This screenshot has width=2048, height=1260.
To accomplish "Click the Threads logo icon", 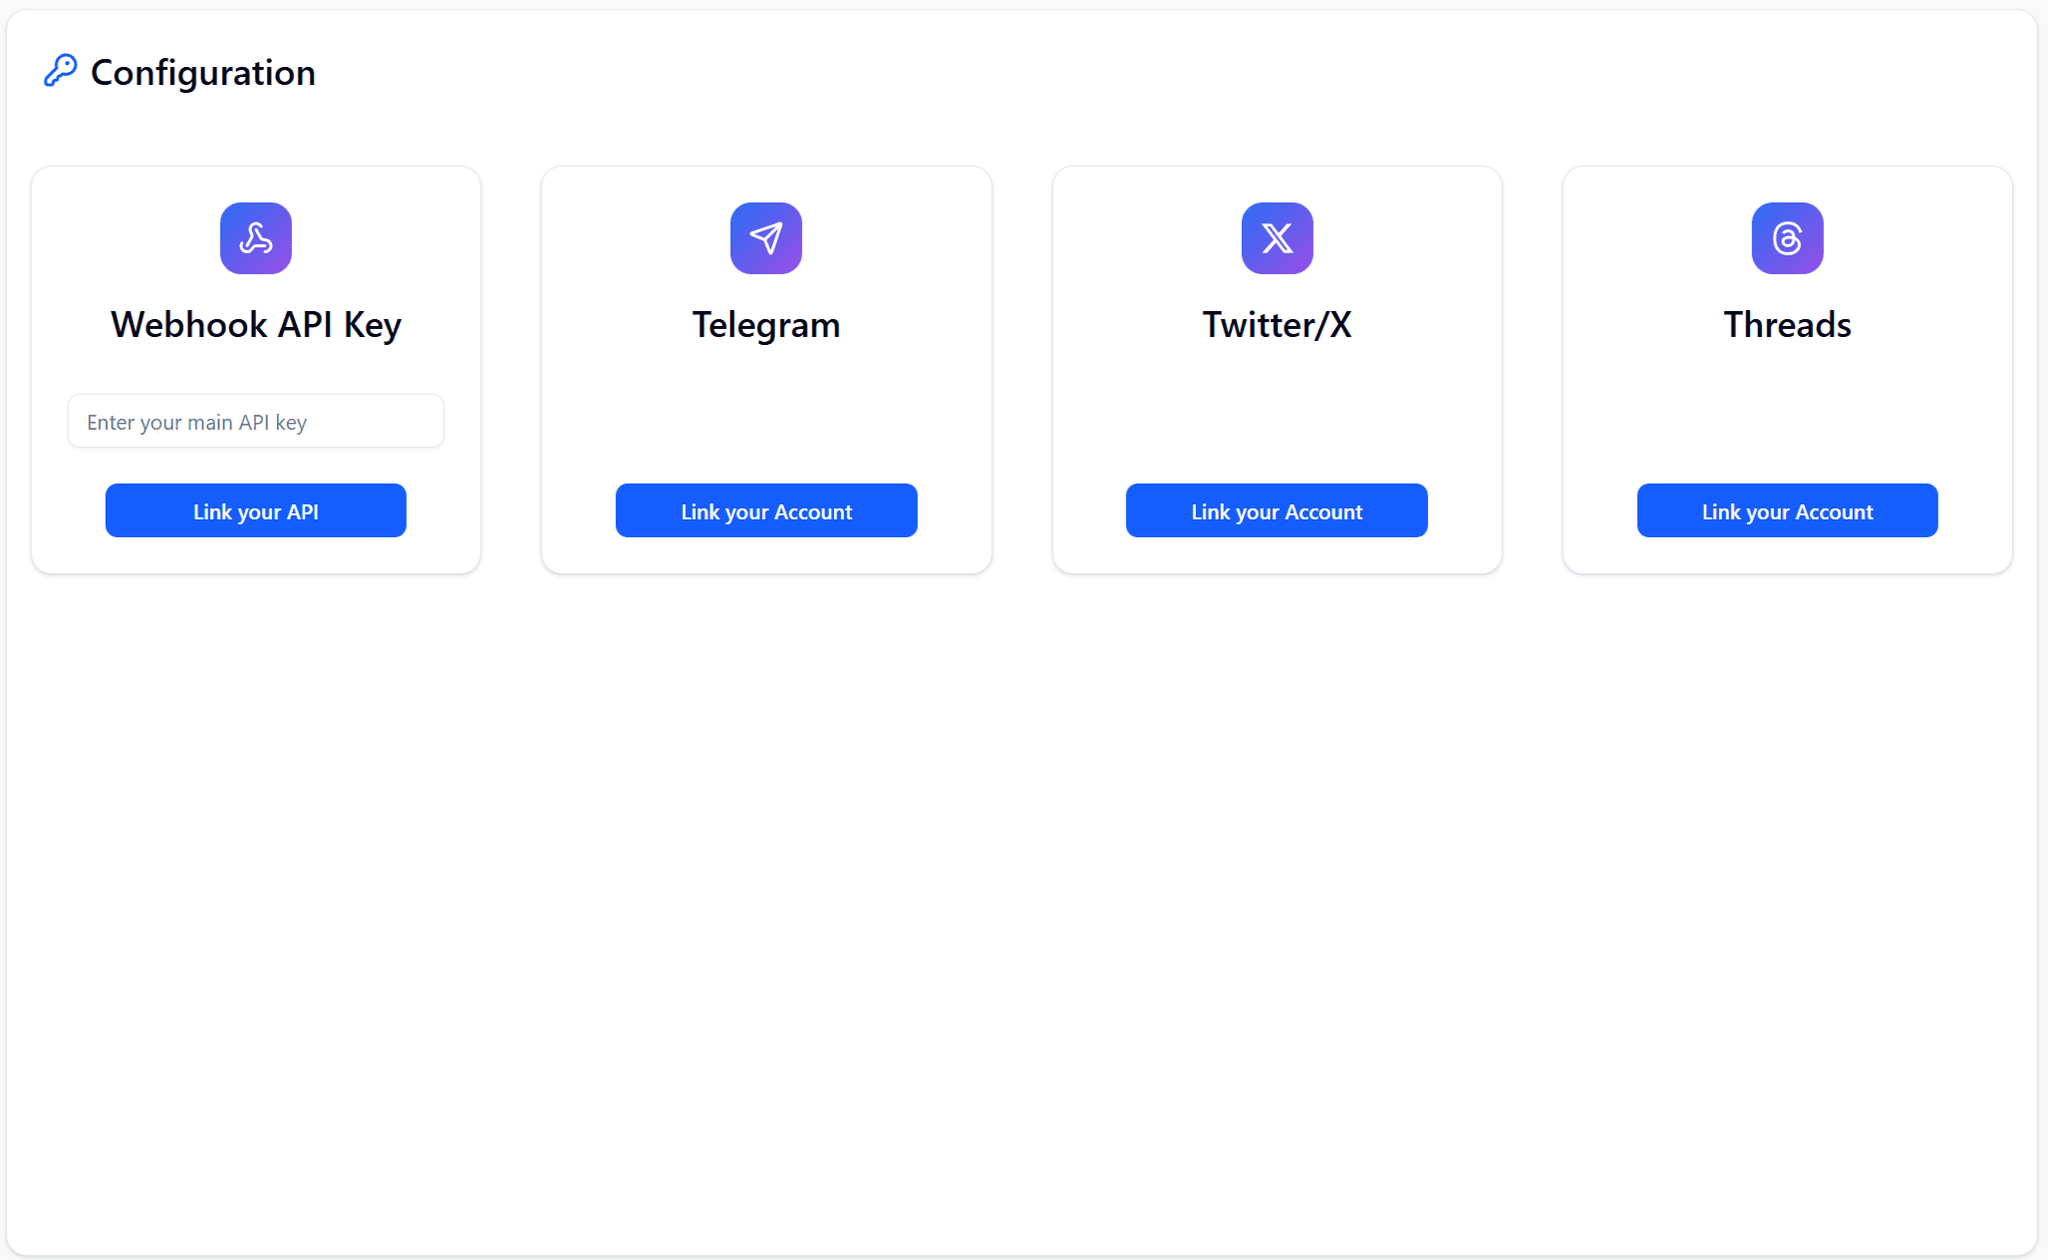I will click(1787, 238).
